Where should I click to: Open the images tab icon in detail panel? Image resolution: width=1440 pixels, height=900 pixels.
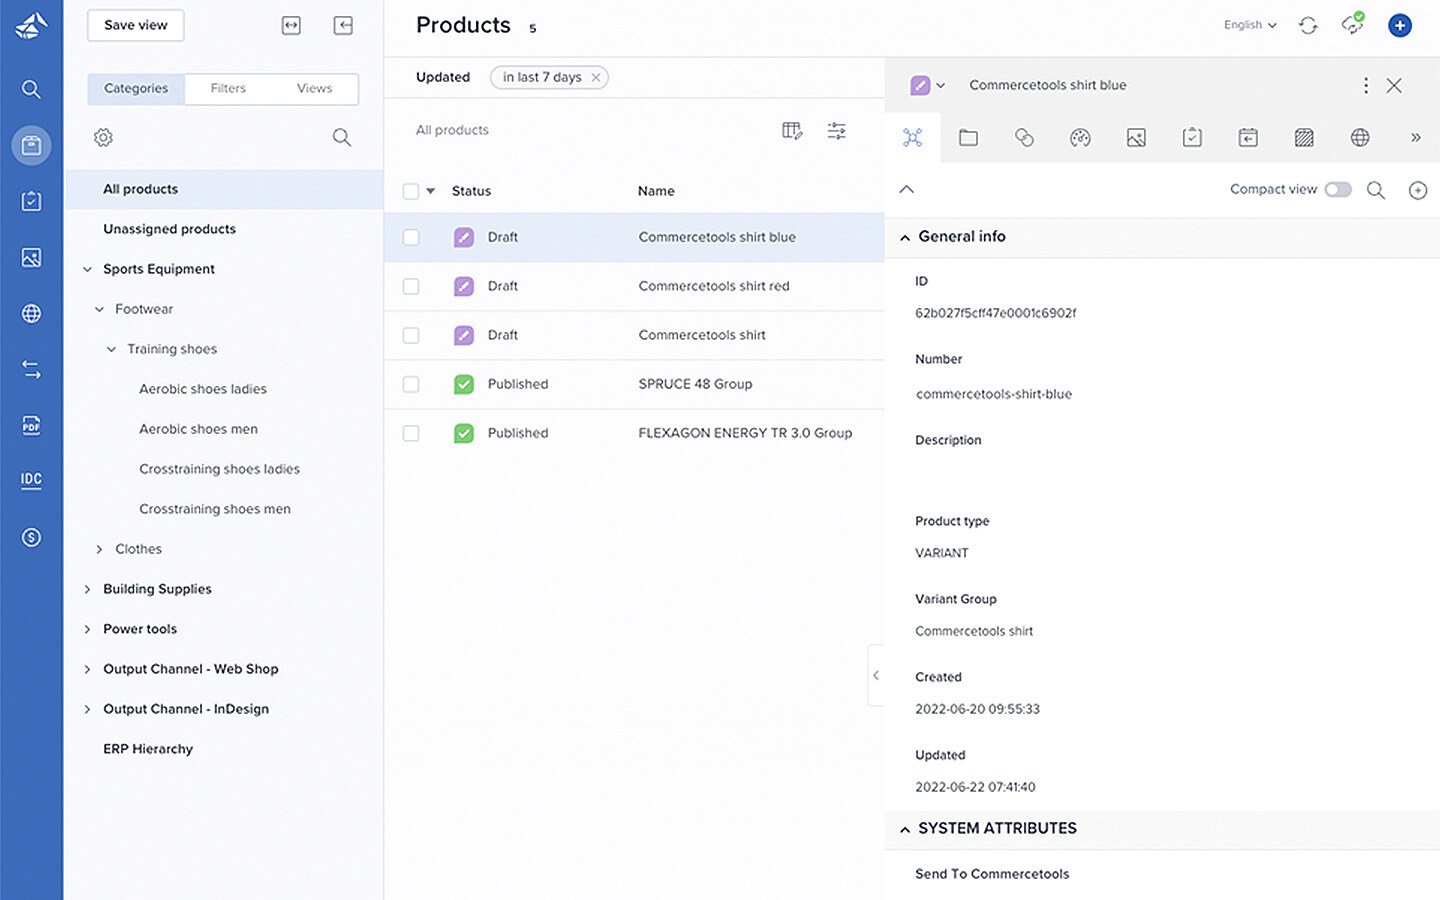pyautogui.click(x=1136, y=138)
